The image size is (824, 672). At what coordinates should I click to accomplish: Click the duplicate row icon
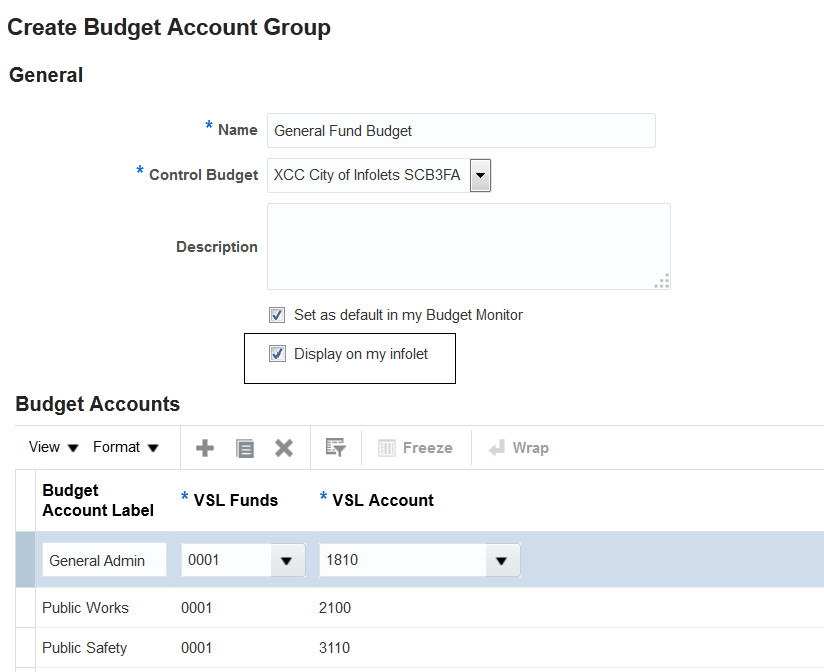245,448
